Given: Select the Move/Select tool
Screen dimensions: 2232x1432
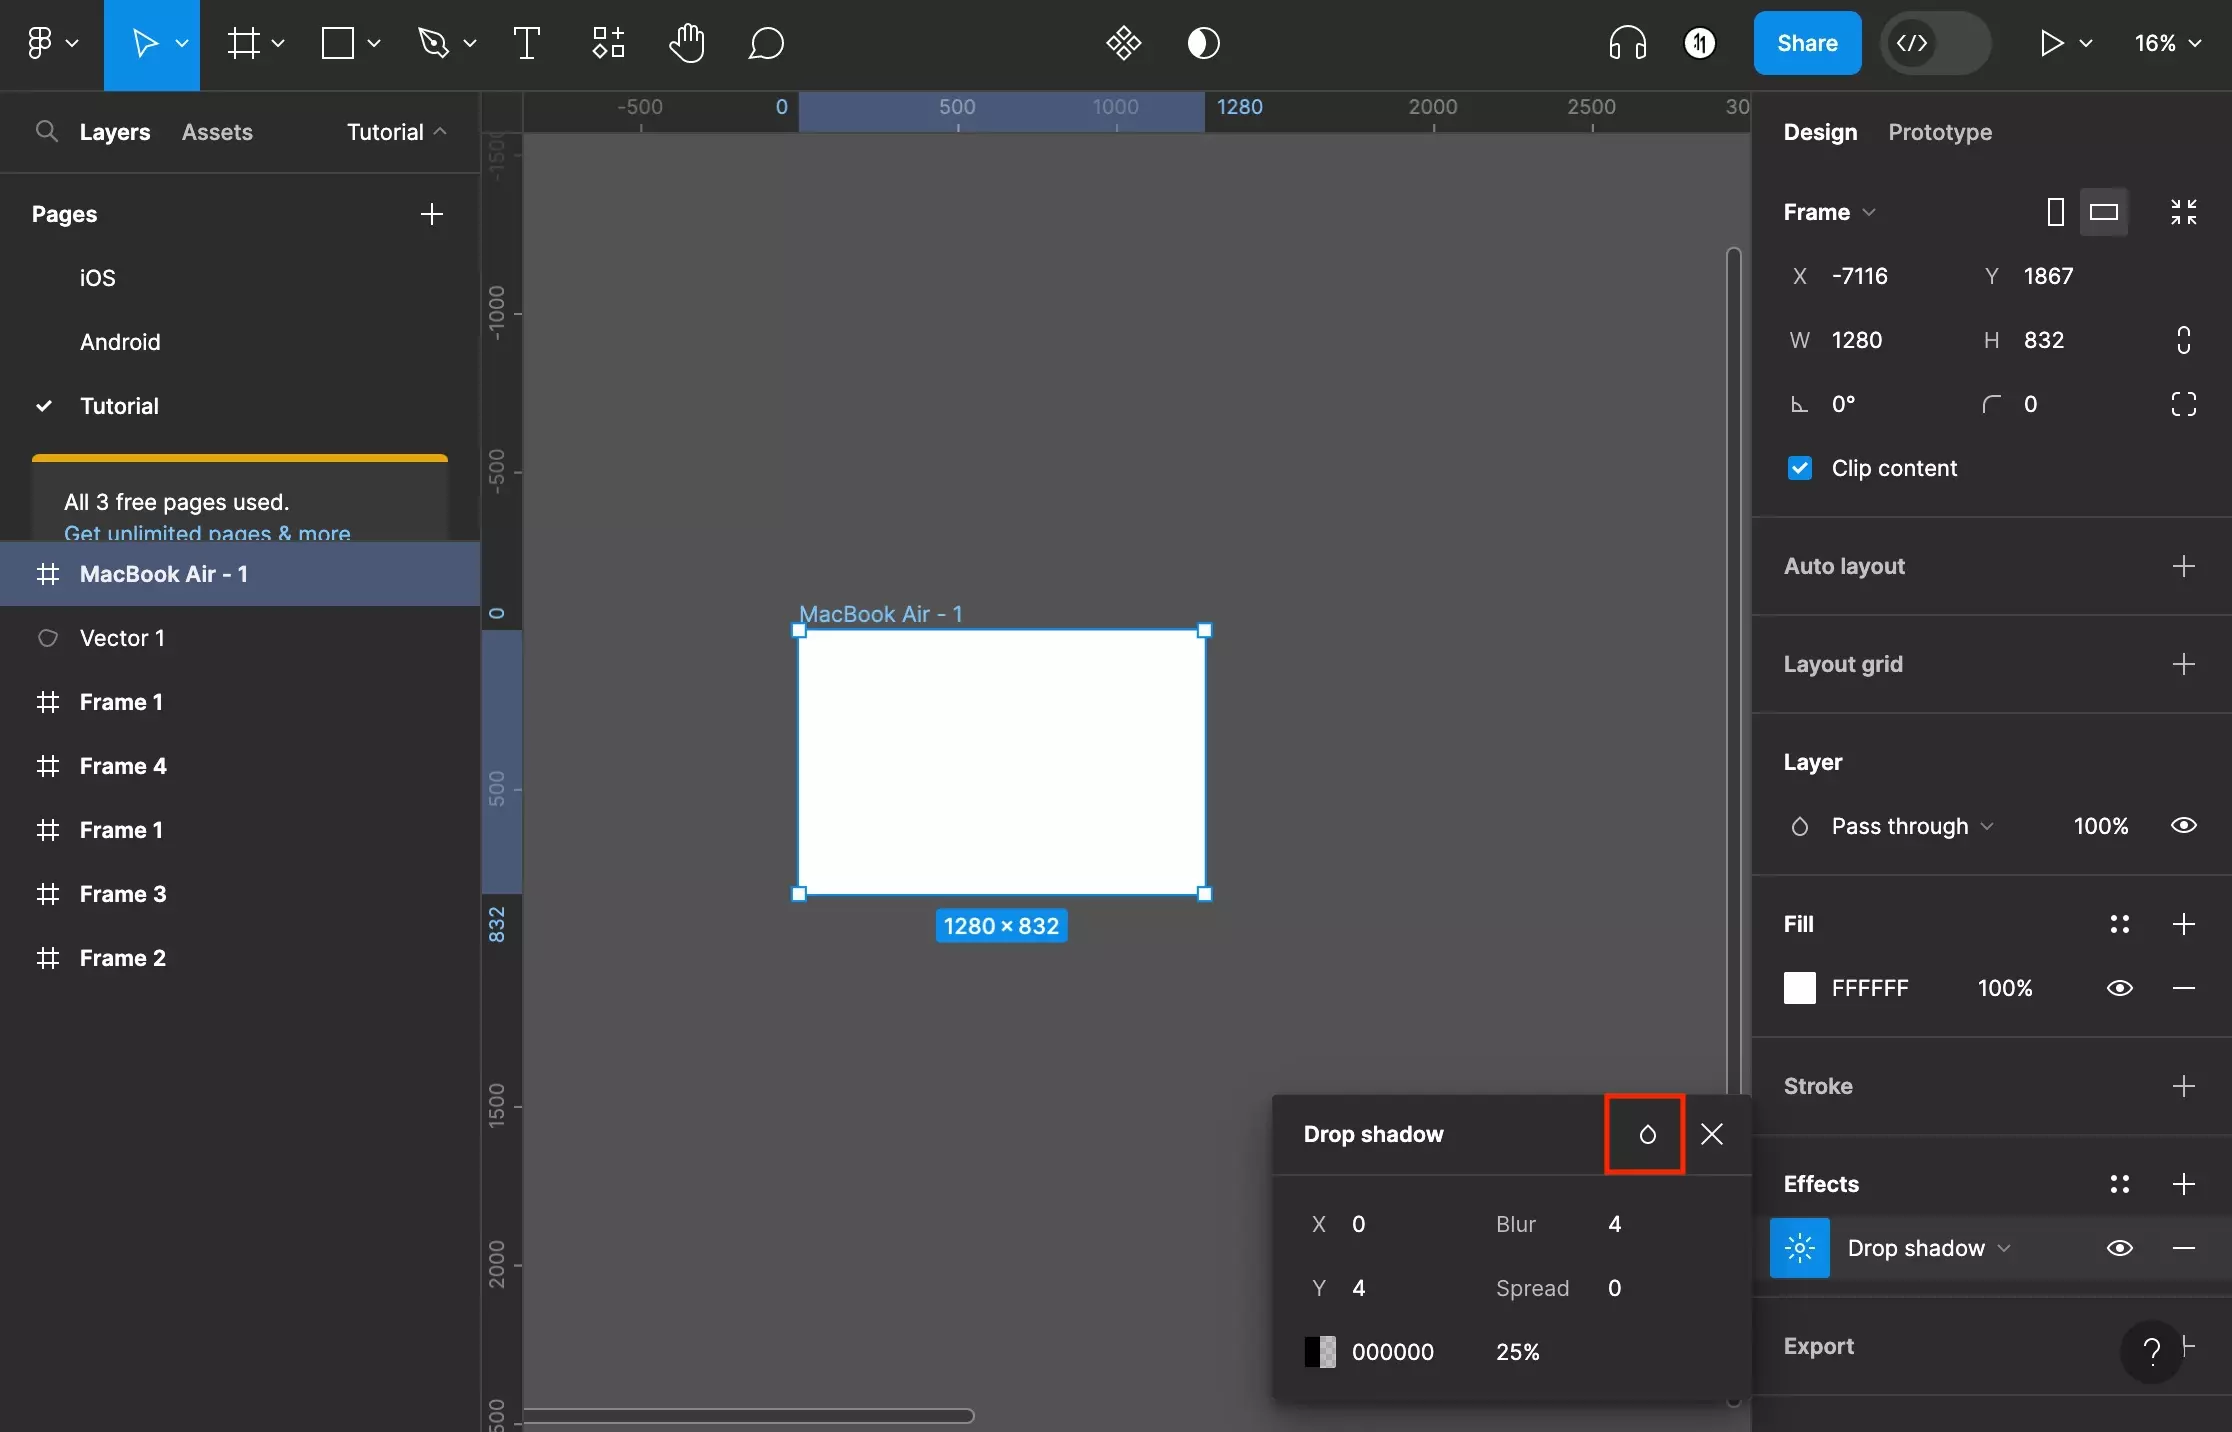Looking at the screenshot, I should 151,41.
